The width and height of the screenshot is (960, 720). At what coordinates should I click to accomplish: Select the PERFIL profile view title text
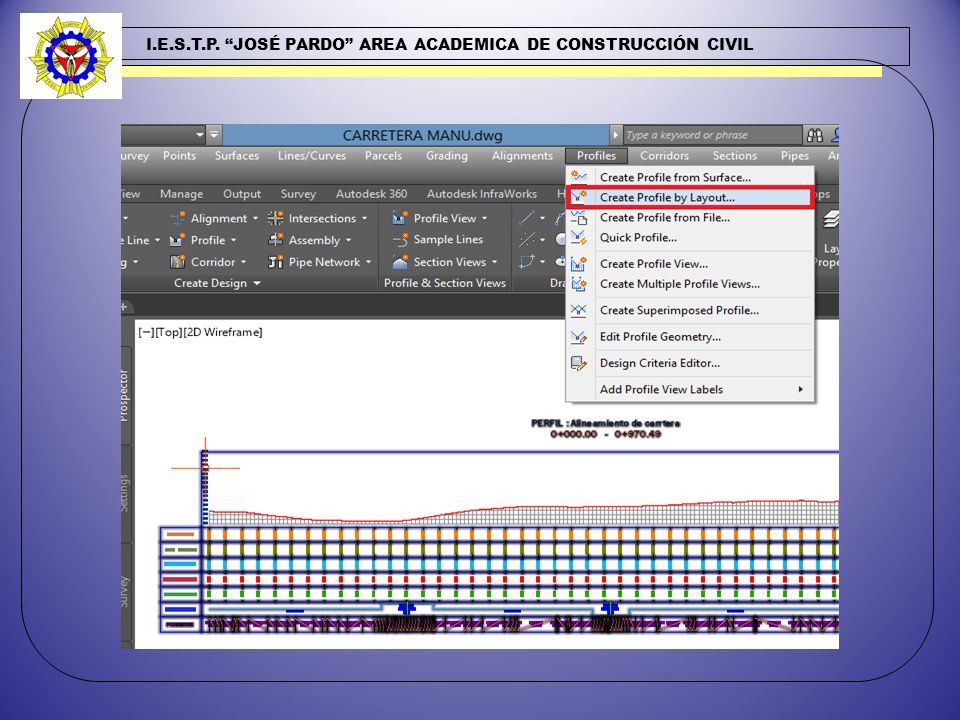click(x=606, y=423)
